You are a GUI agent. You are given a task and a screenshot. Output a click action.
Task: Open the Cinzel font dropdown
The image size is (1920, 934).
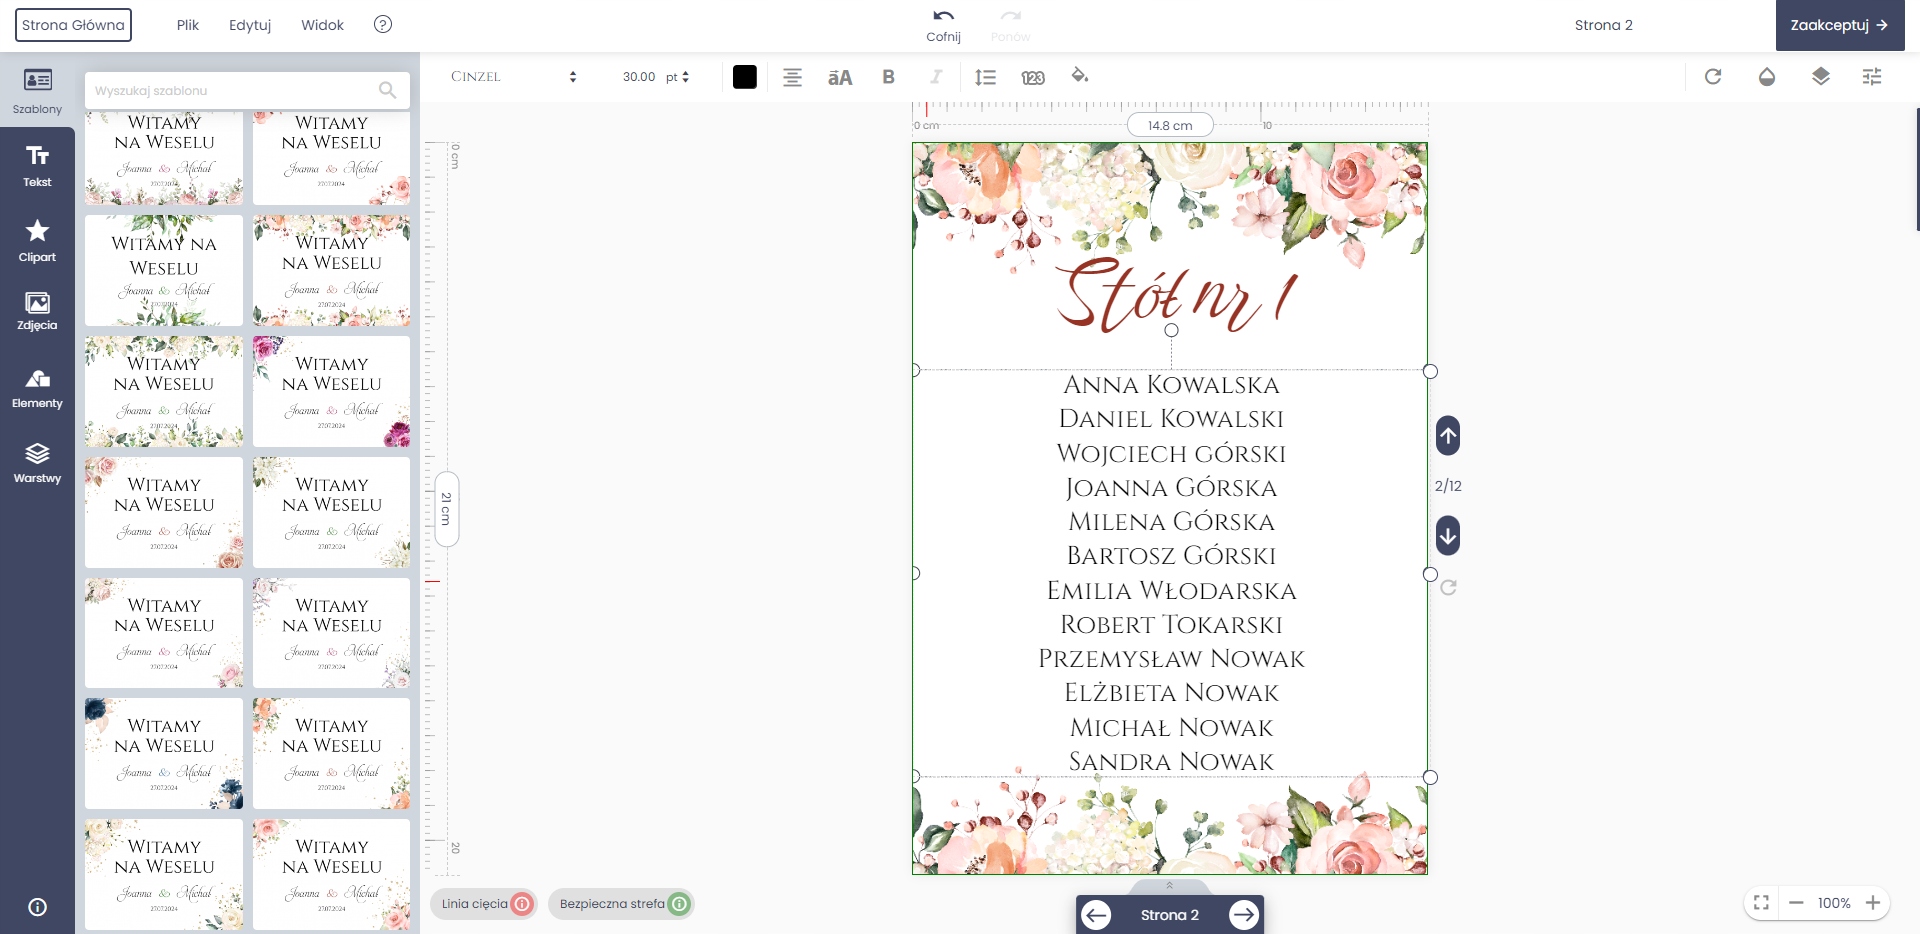point(513,77)
